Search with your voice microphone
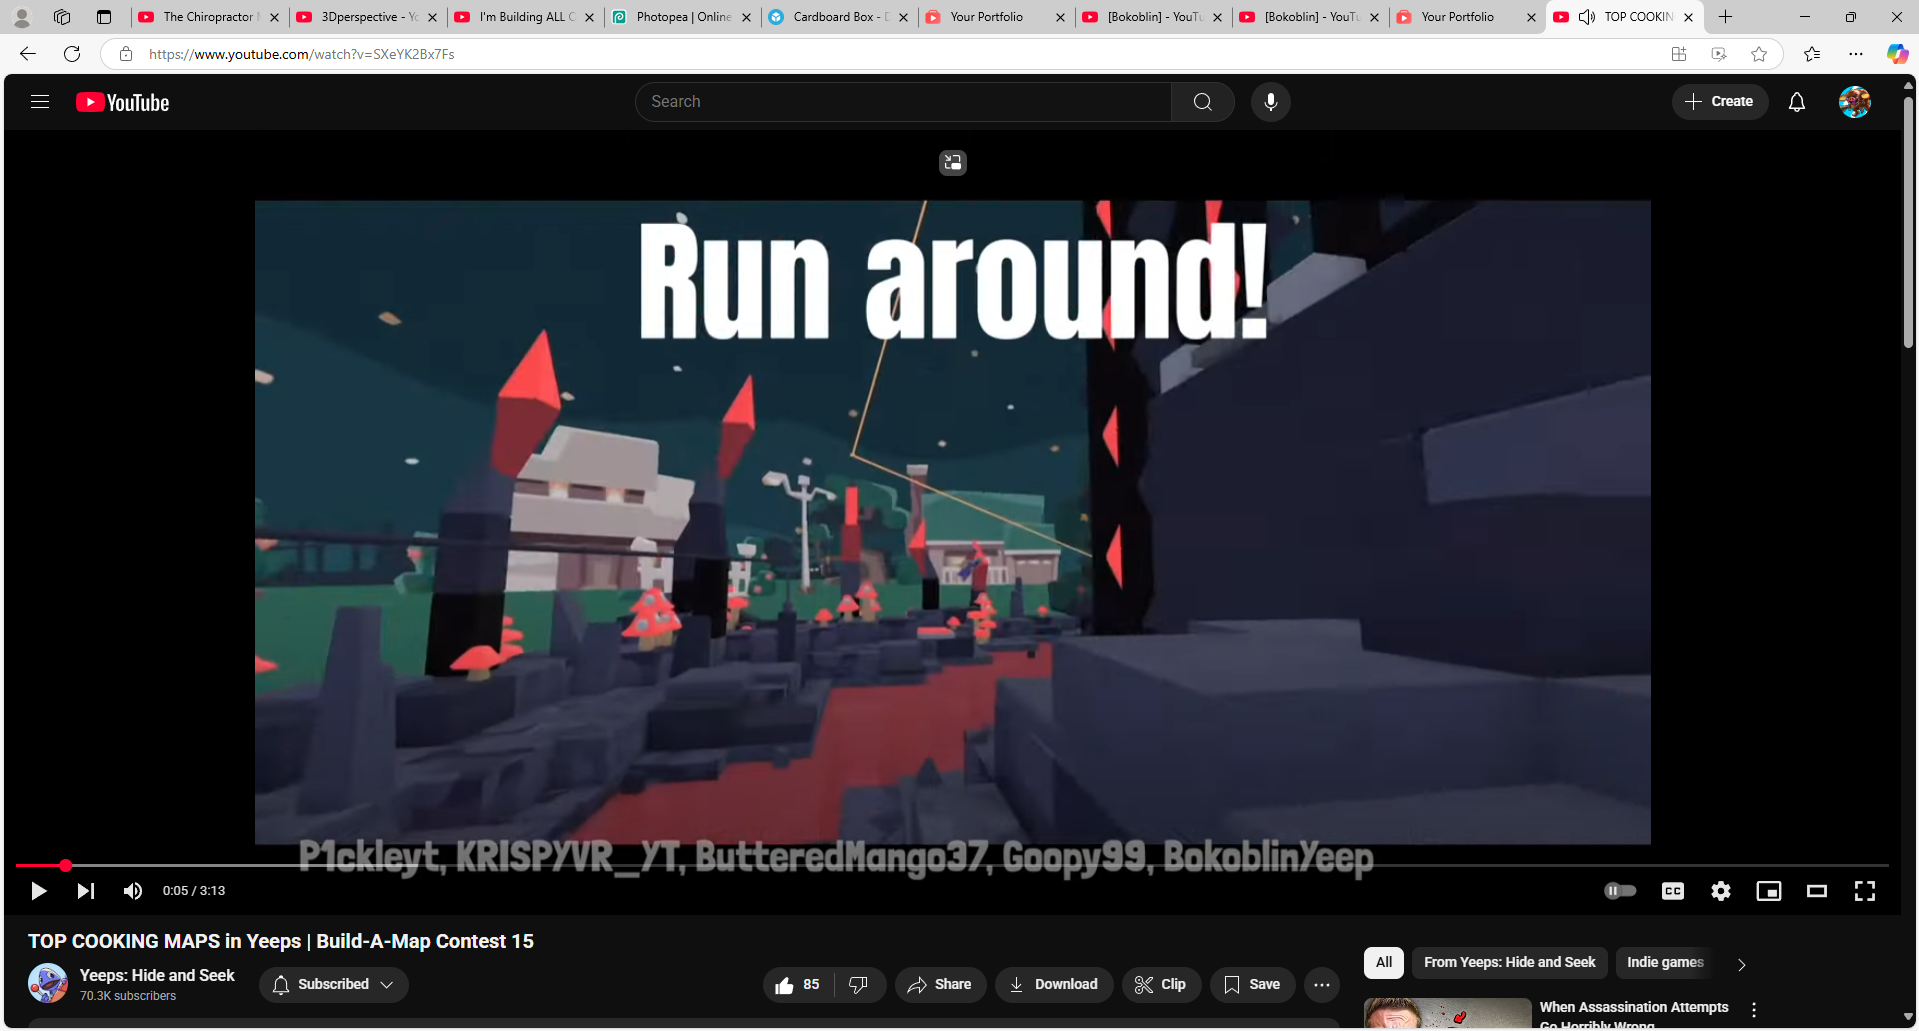This screenshot has width=1919, height=1031. [1270, 102]
